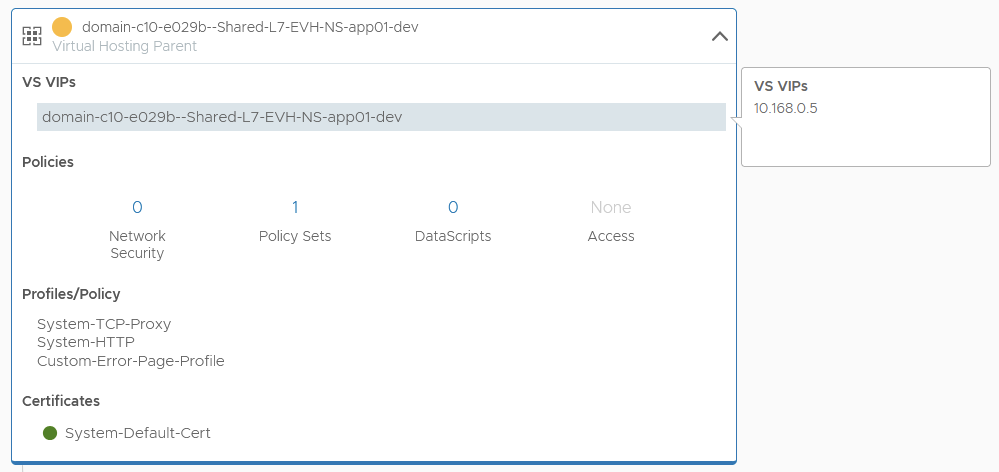Image resolution: width=999 pixels, height=472 pixels.
Task: Click the Virtual Hosting Parent subtitle text
Action: [x=125, y=46]
